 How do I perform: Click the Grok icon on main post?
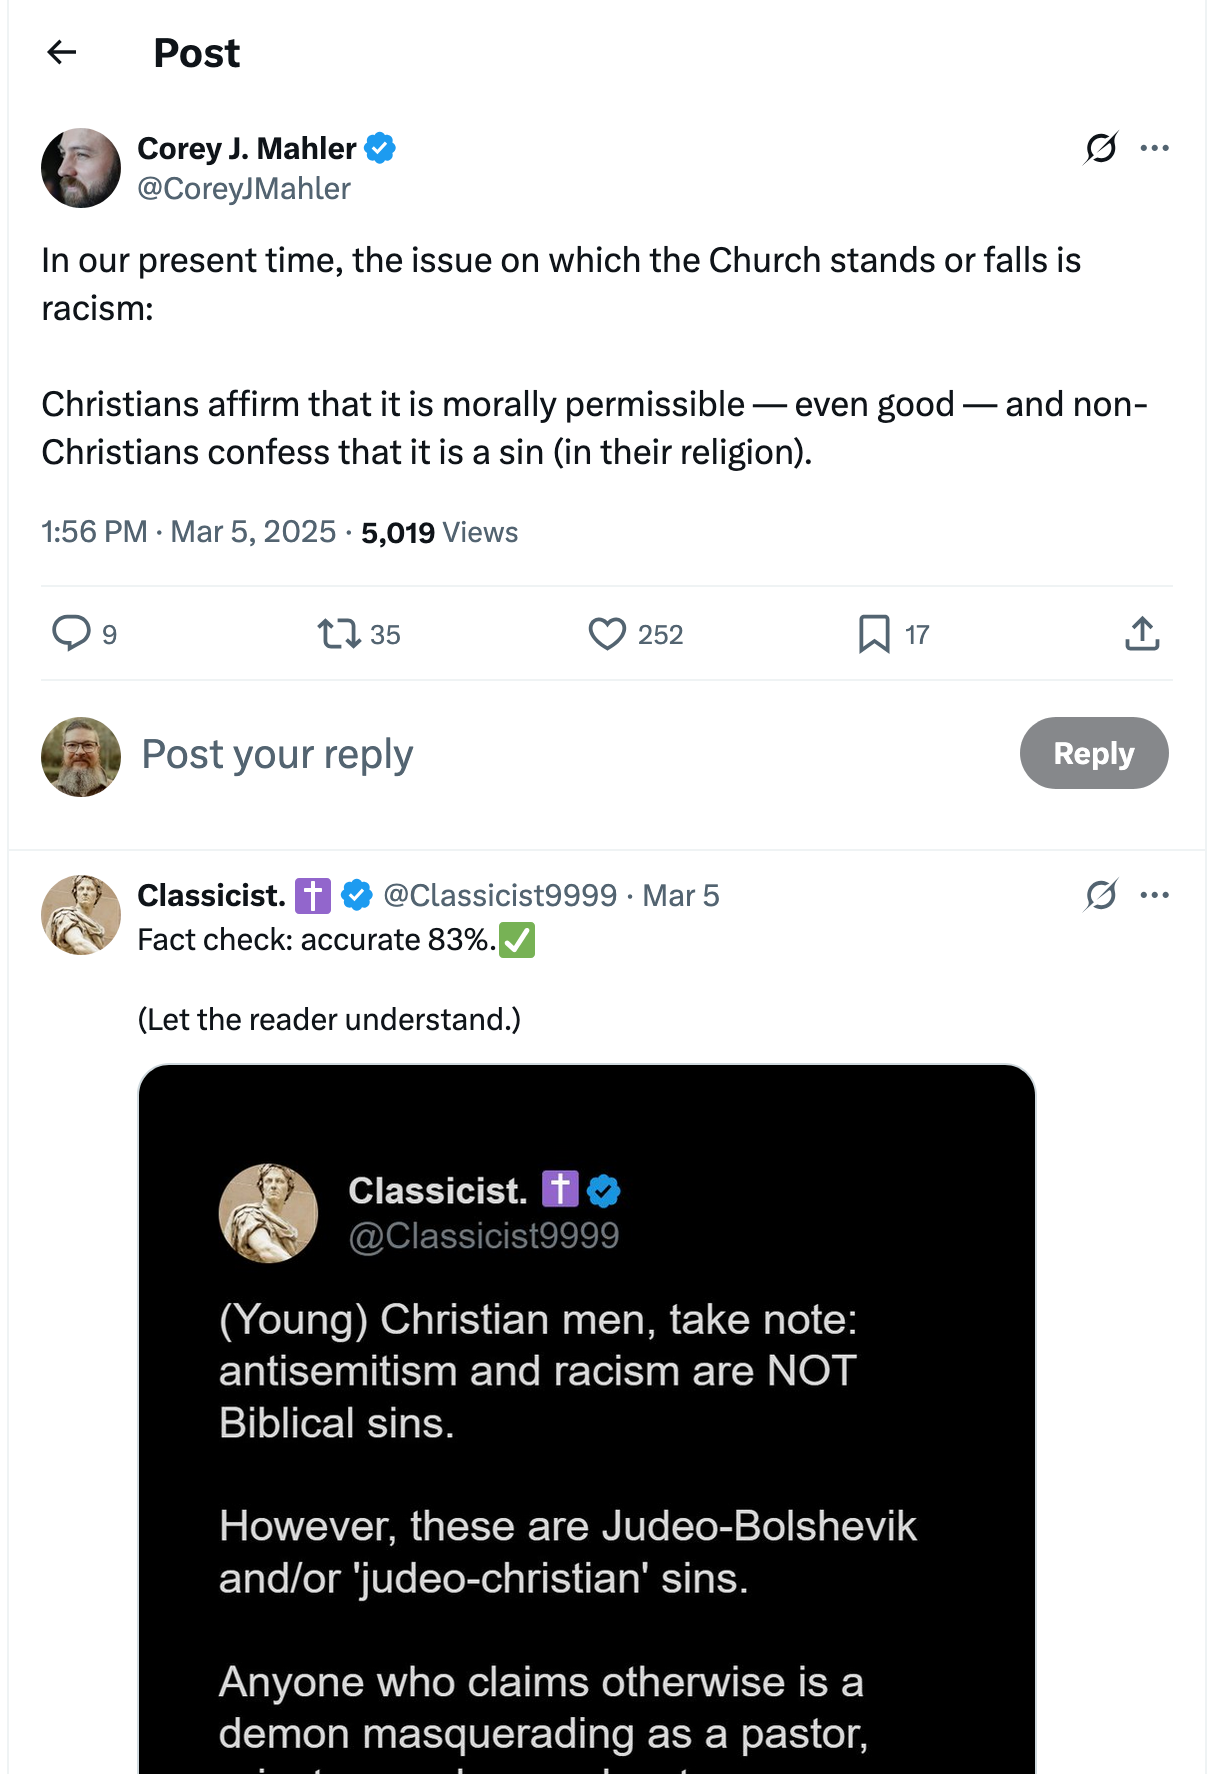[x=1101, y=148]
